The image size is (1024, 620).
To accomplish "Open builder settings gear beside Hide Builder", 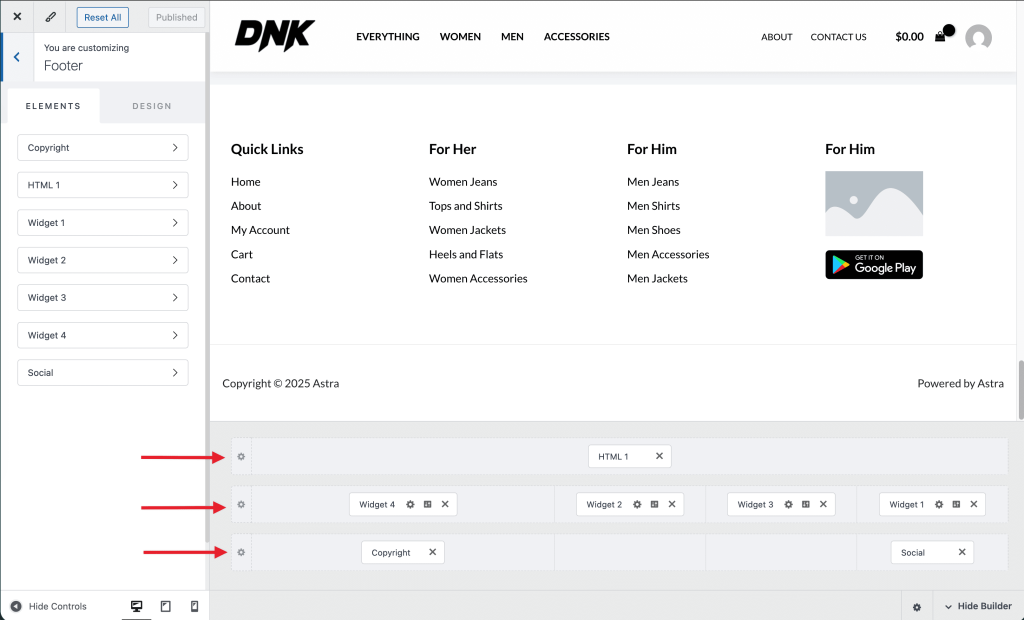I will [x=917, y=606].
